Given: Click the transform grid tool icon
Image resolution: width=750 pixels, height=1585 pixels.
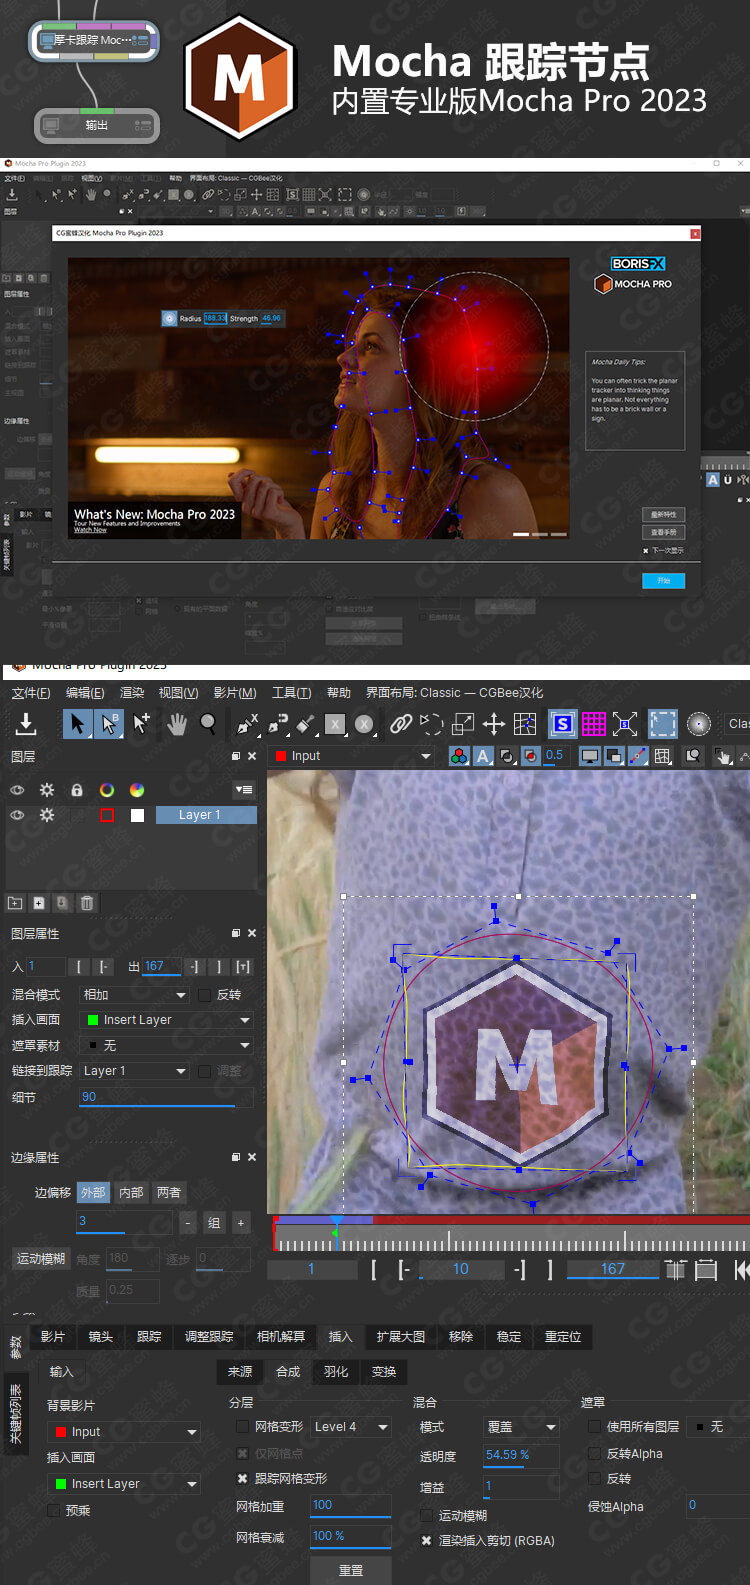Looking at the screenshot, I should coord(525,724).
